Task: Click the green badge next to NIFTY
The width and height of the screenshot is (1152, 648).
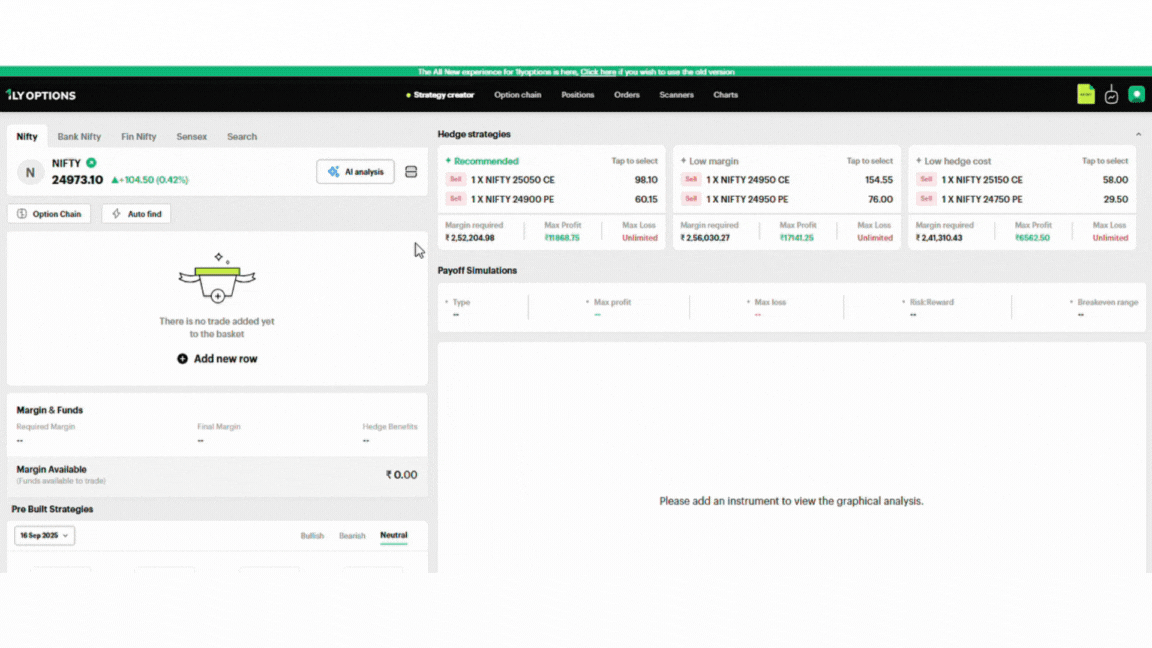Action: click(x=91, y=163)
